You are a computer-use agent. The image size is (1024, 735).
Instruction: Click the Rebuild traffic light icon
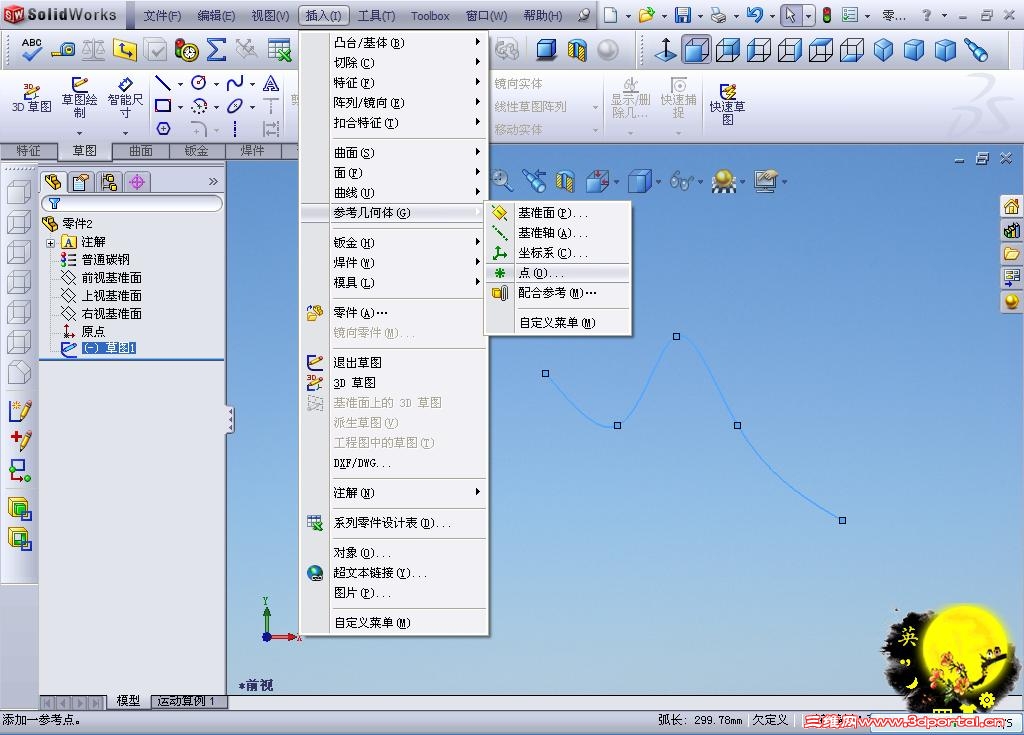827,14
